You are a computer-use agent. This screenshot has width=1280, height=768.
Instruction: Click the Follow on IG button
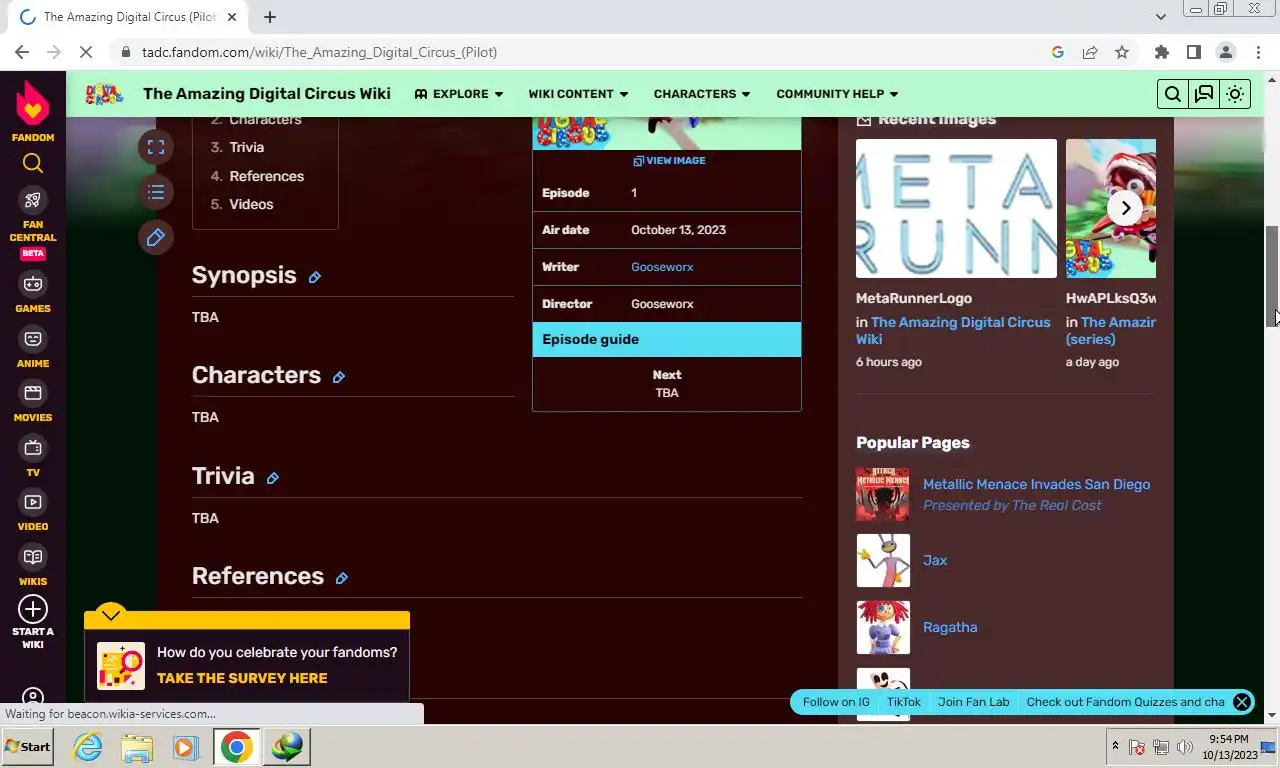coord(836,702)
